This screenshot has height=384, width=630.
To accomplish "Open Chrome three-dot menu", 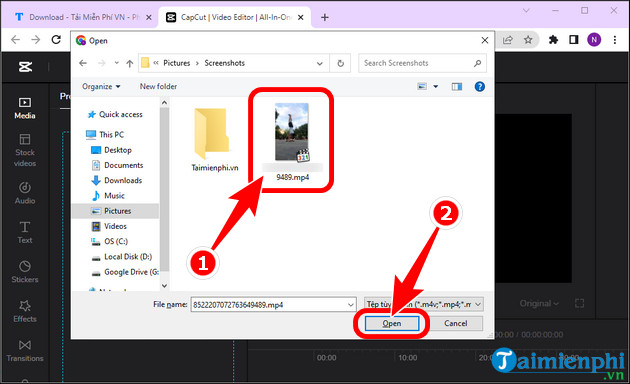I will click(x=615, y=39).
